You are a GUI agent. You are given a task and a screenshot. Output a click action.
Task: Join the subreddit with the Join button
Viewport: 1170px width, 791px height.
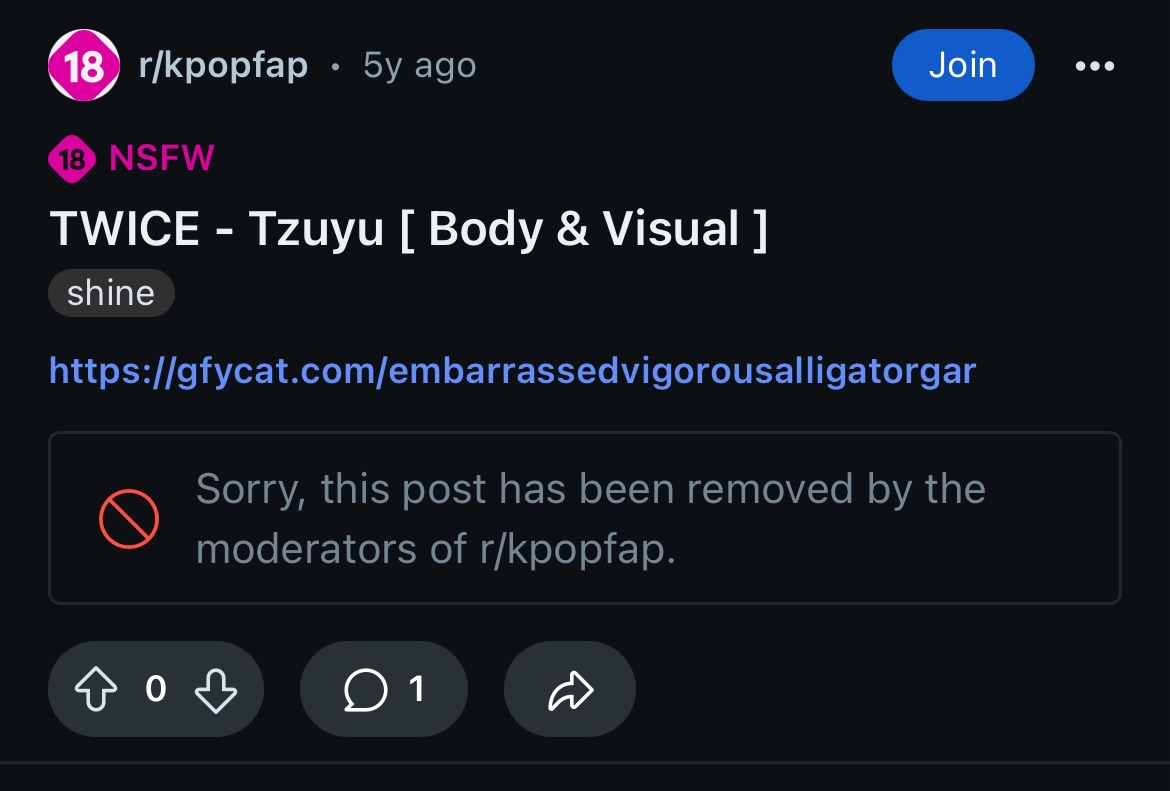[x=963, y=65]
